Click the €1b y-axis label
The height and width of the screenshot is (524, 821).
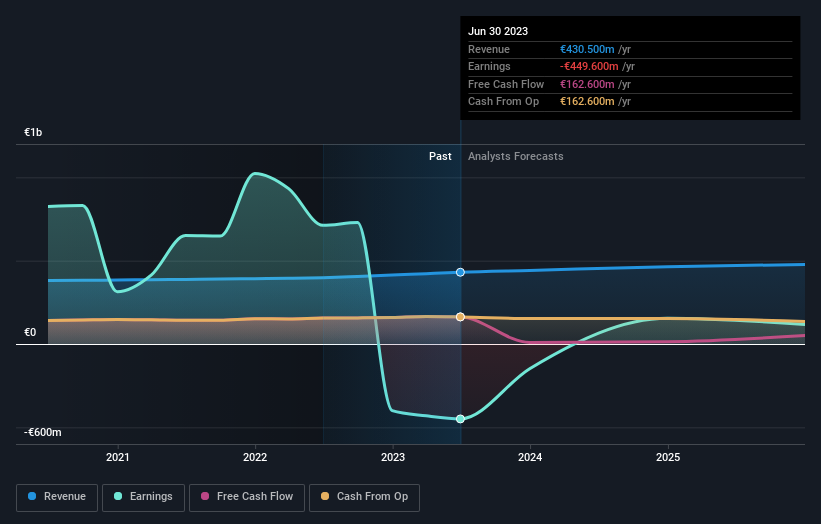(33, 132)
